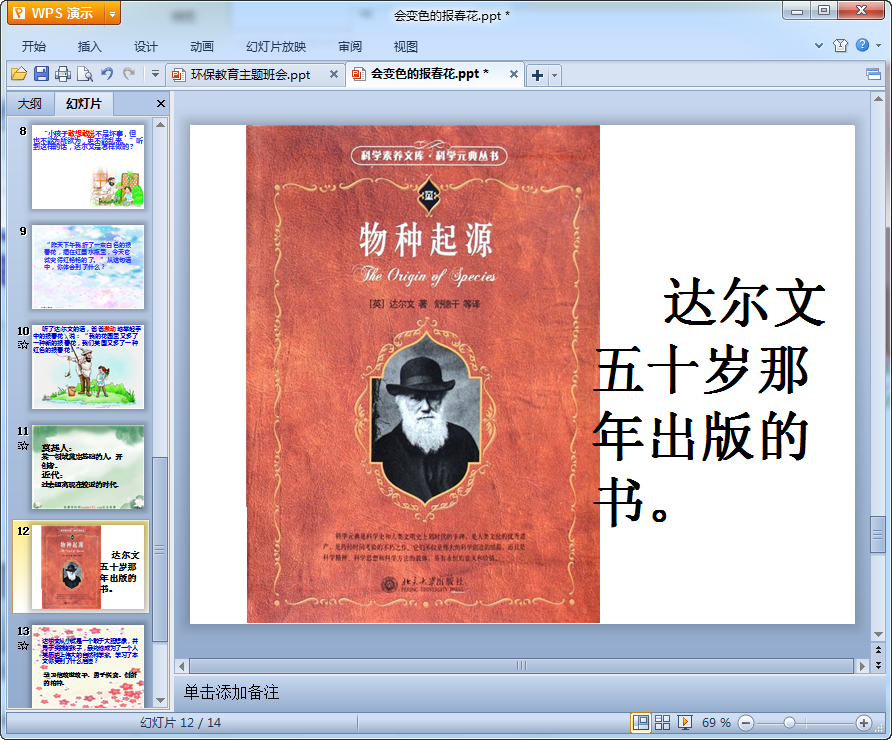Zoom out with the minus button

[746, 723]
